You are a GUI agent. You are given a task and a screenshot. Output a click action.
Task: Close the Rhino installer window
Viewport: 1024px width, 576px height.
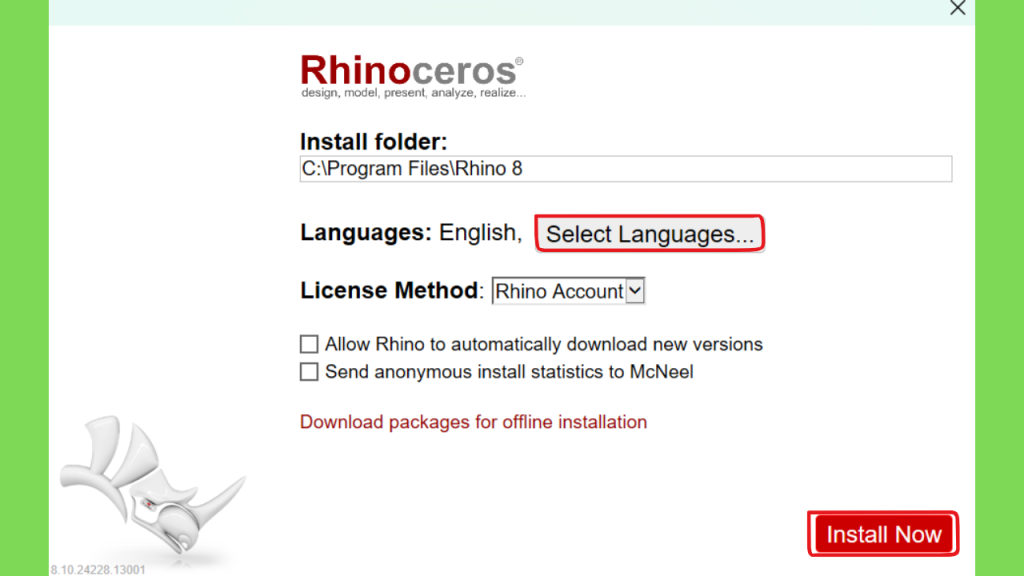[957, 8]
